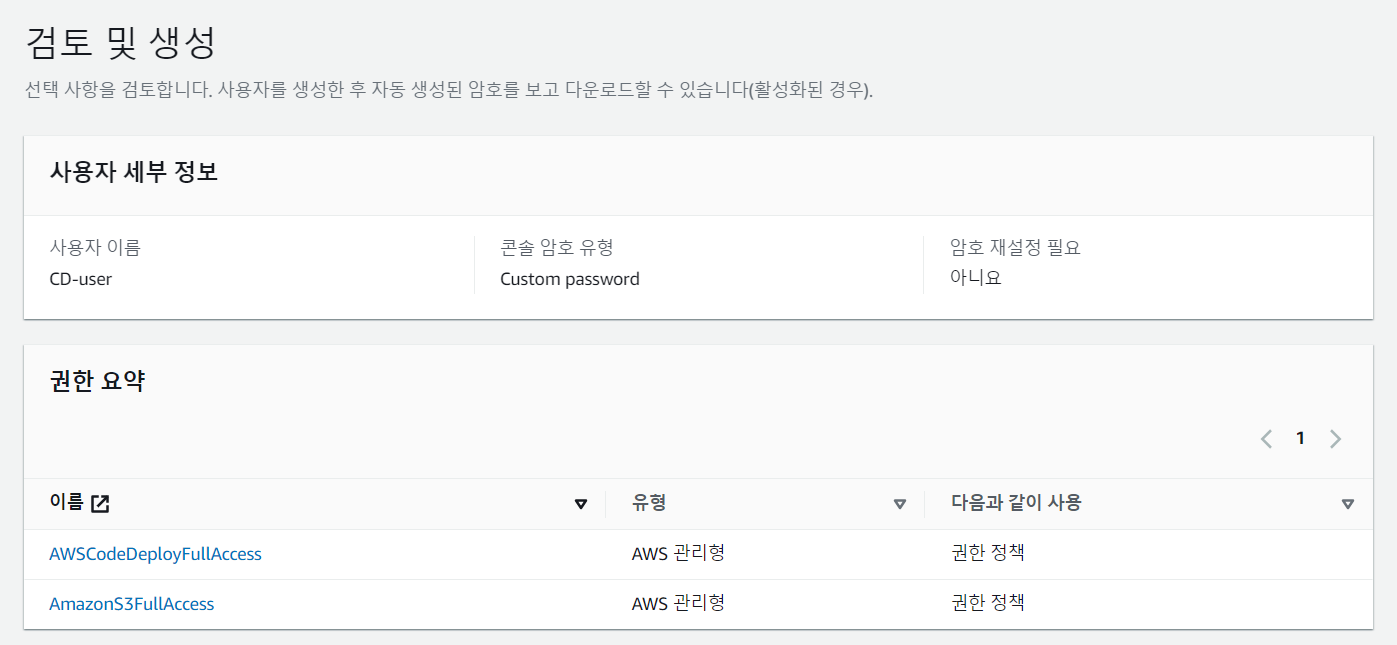
Task: Click the 이름 column header
Action: coord(66,503)
